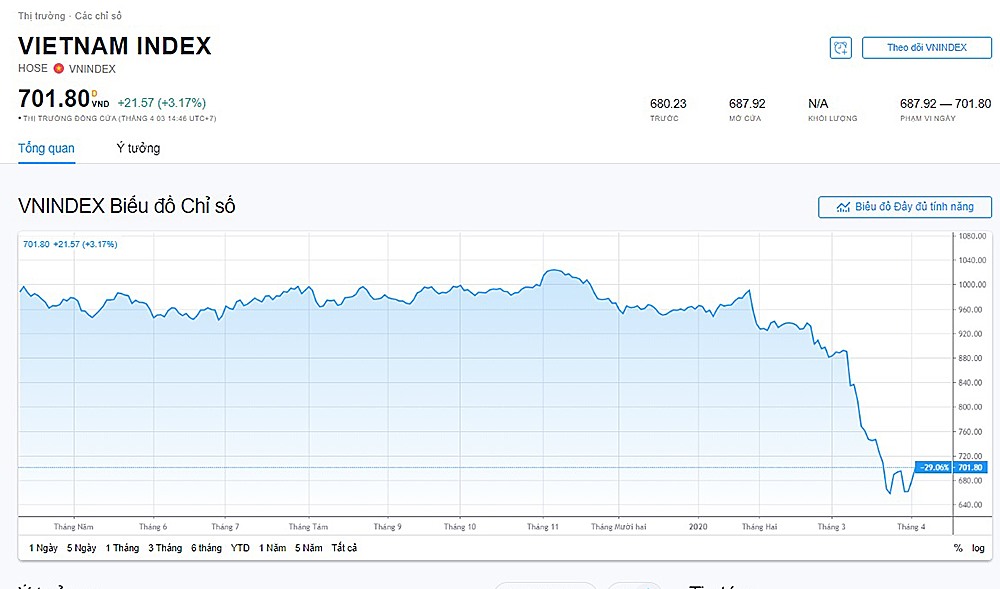Select the YTD time range
1000x589 pixels.
click(x=240, y=548)
